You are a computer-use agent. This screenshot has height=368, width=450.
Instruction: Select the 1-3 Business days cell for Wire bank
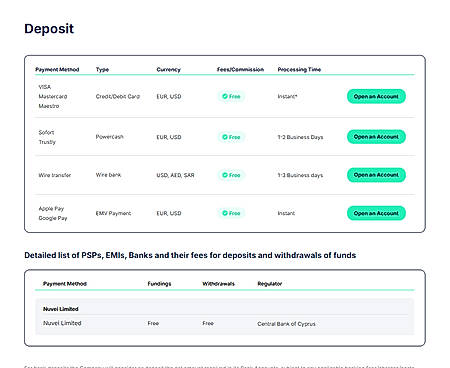coord(300,175)
